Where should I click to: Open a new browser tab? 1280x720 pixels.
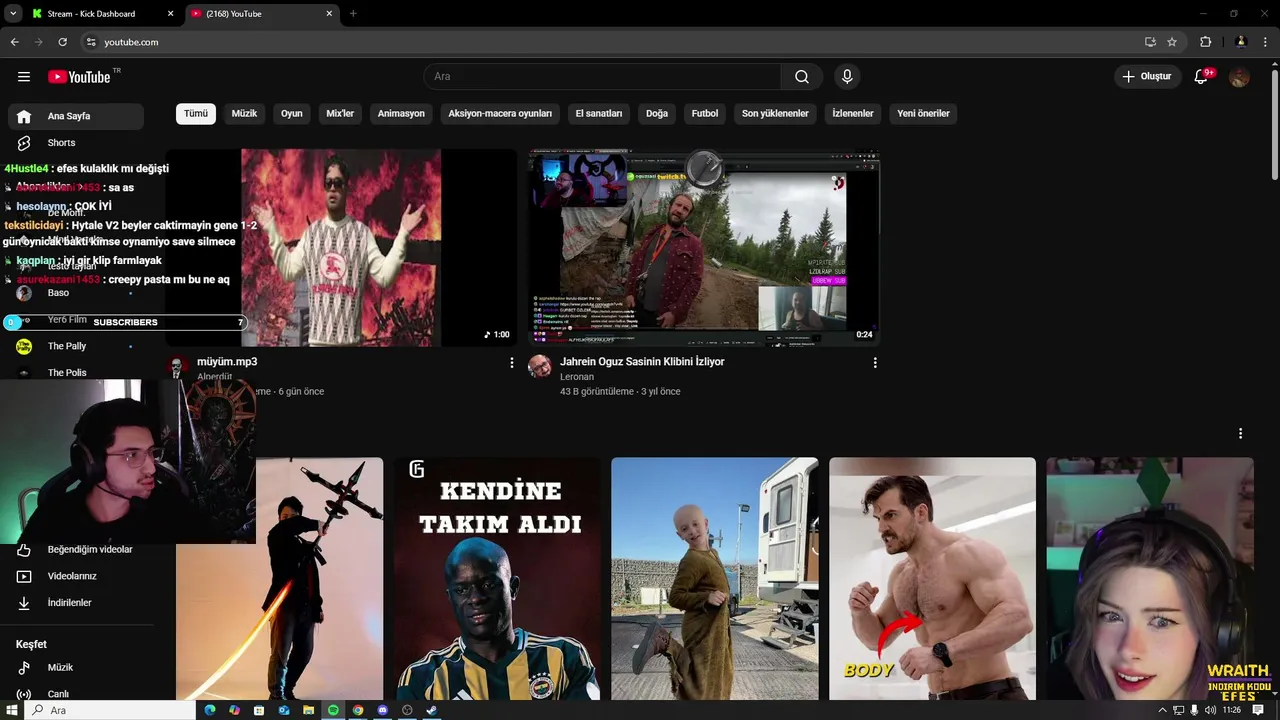point(353,14)
